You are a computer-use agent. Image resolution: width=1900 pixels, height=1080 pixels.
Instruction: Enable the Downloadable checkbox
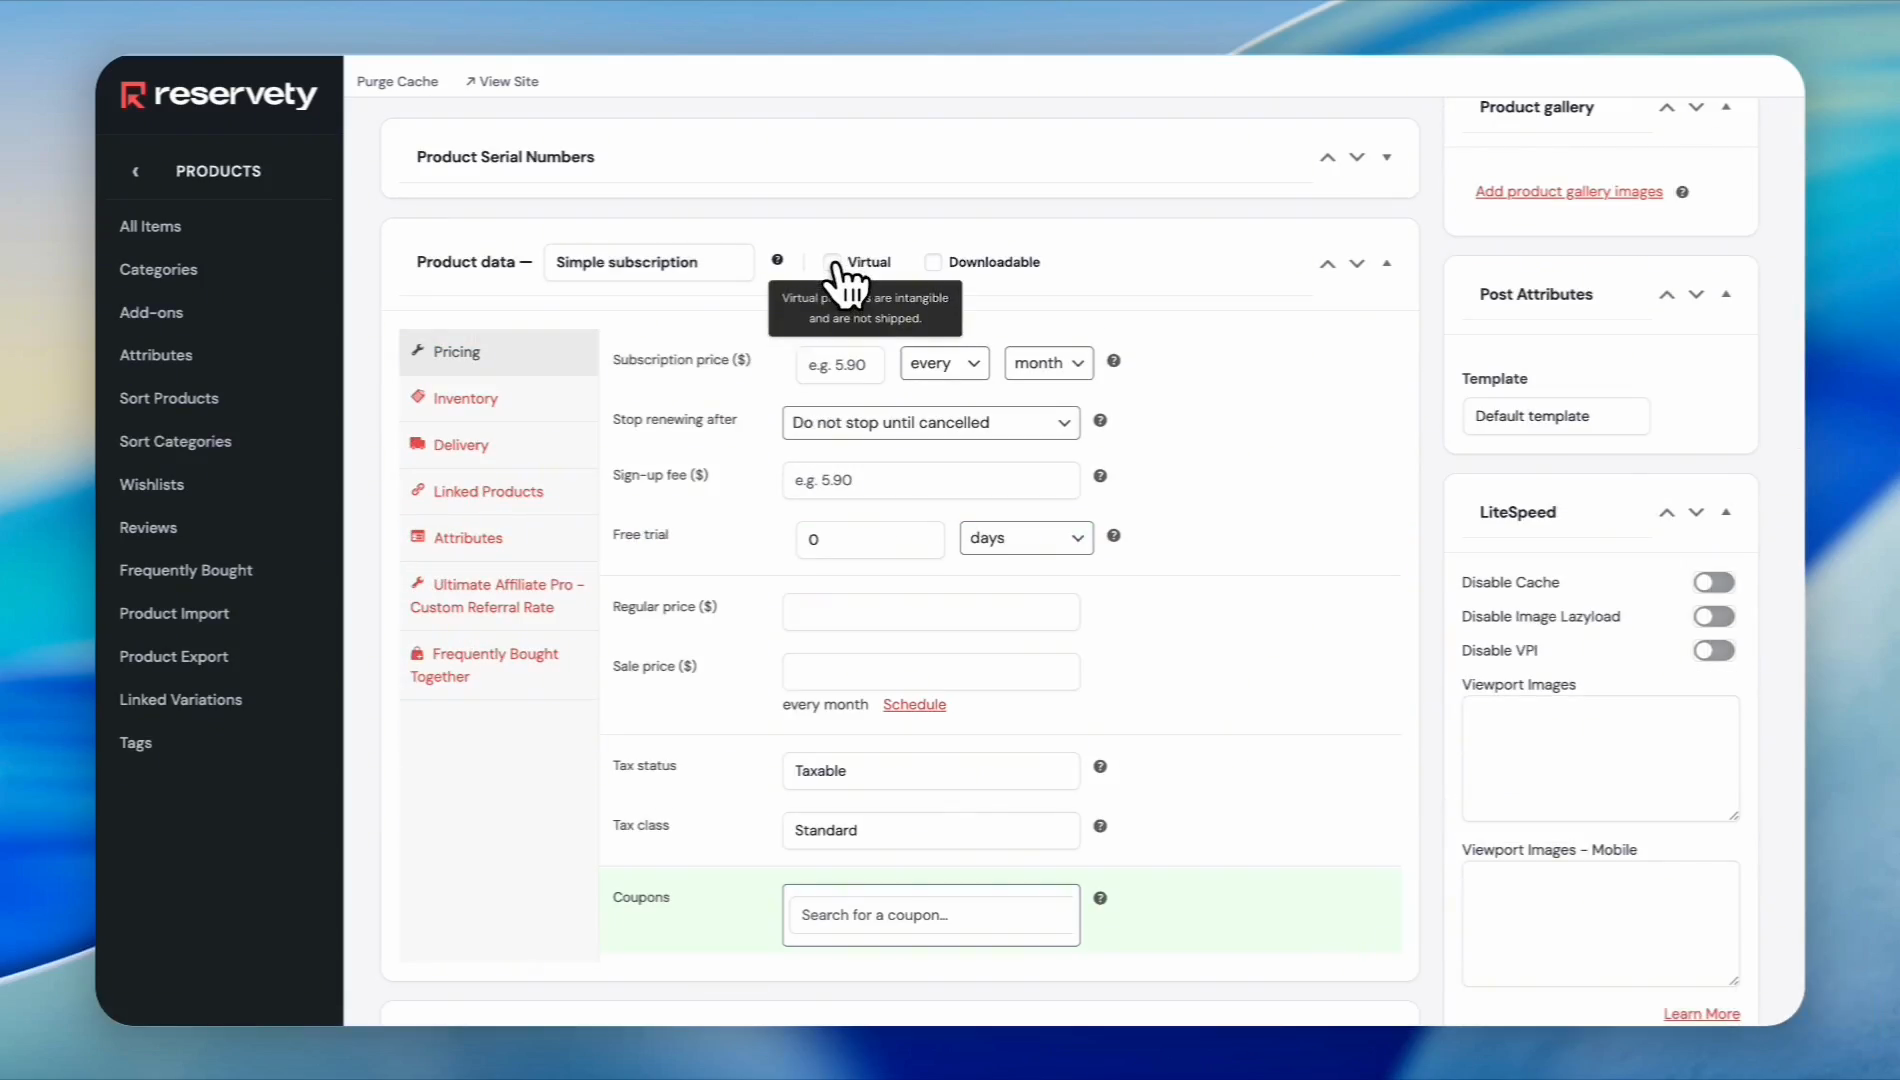(x=933, y=262)
